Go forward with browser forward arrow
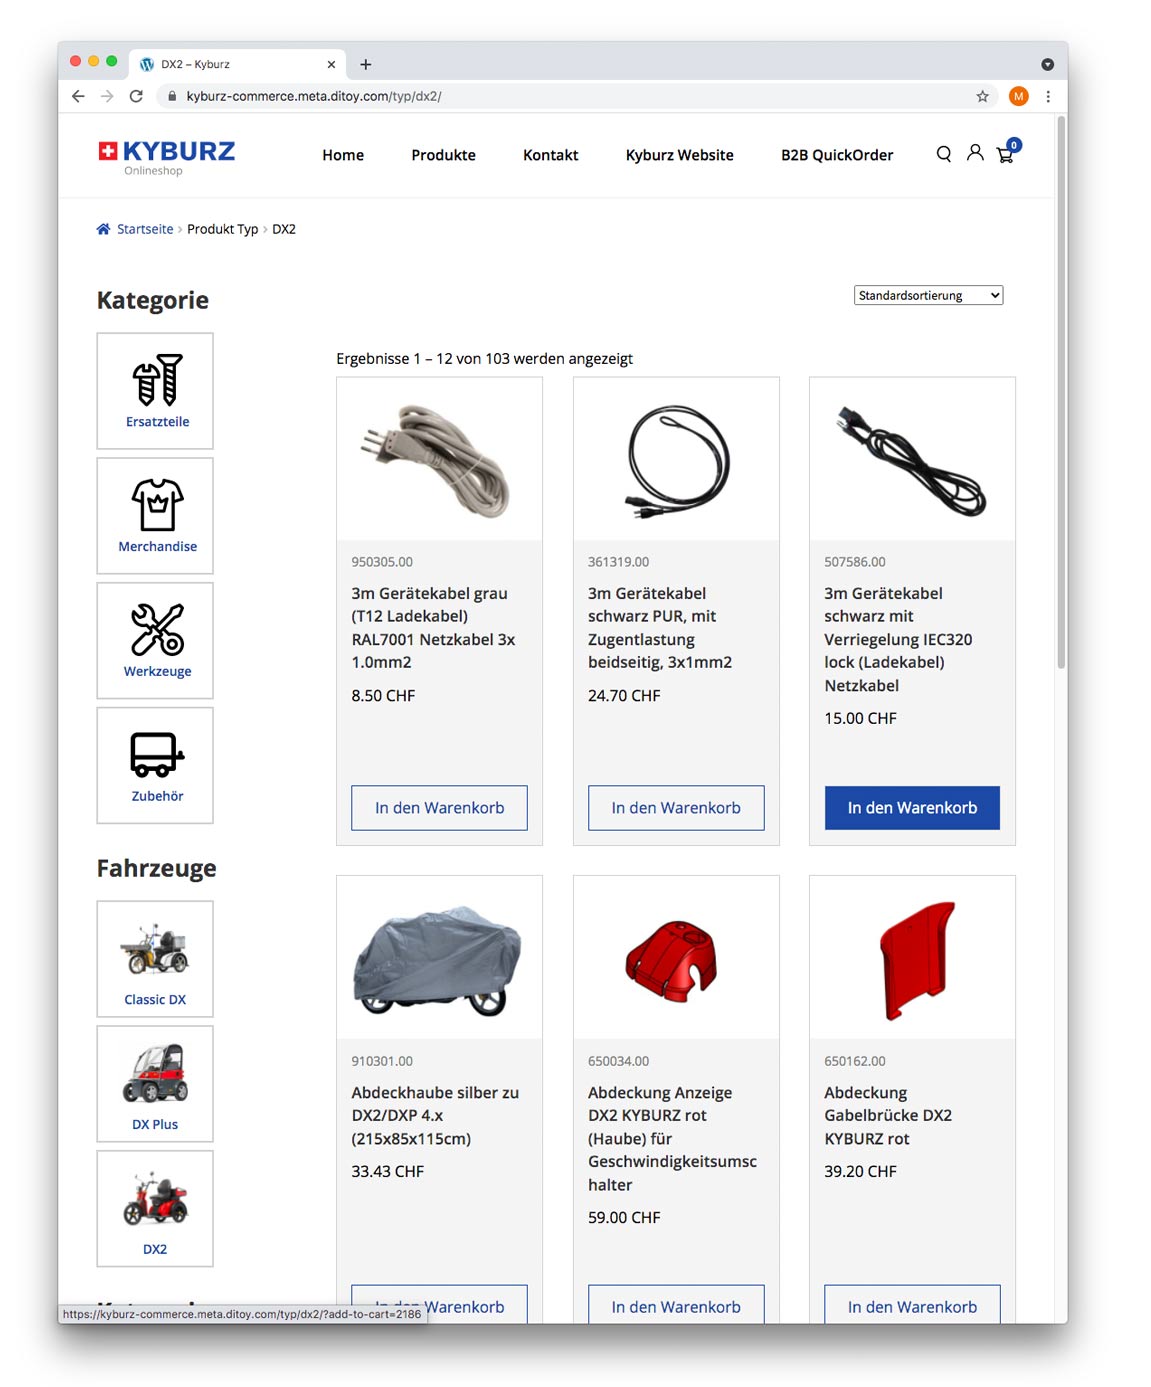1151x1387 pixels. [107, 96]
